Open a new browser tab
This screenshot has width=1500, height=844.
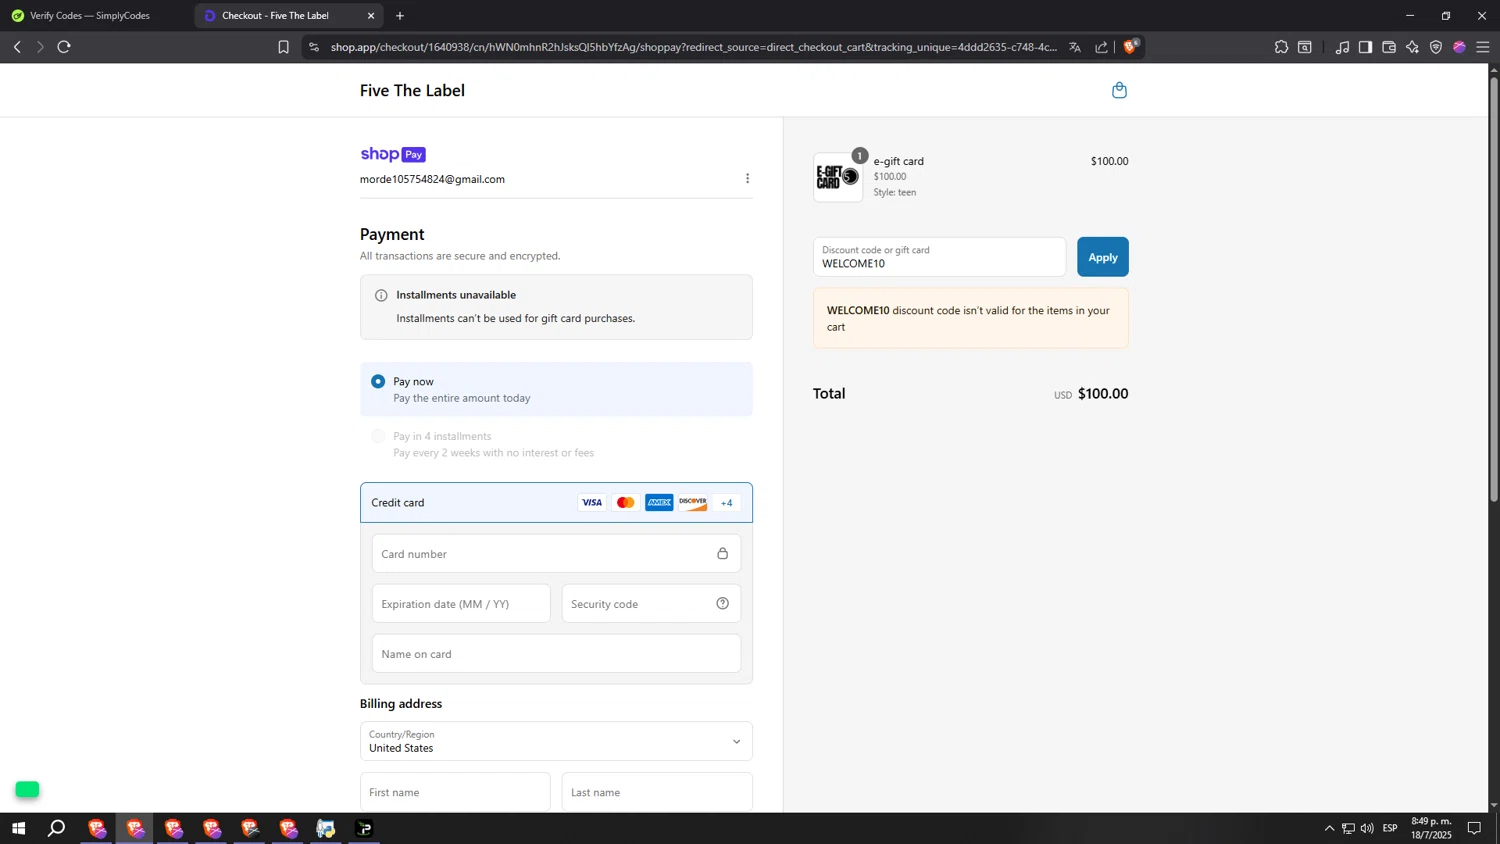(400, 16)
